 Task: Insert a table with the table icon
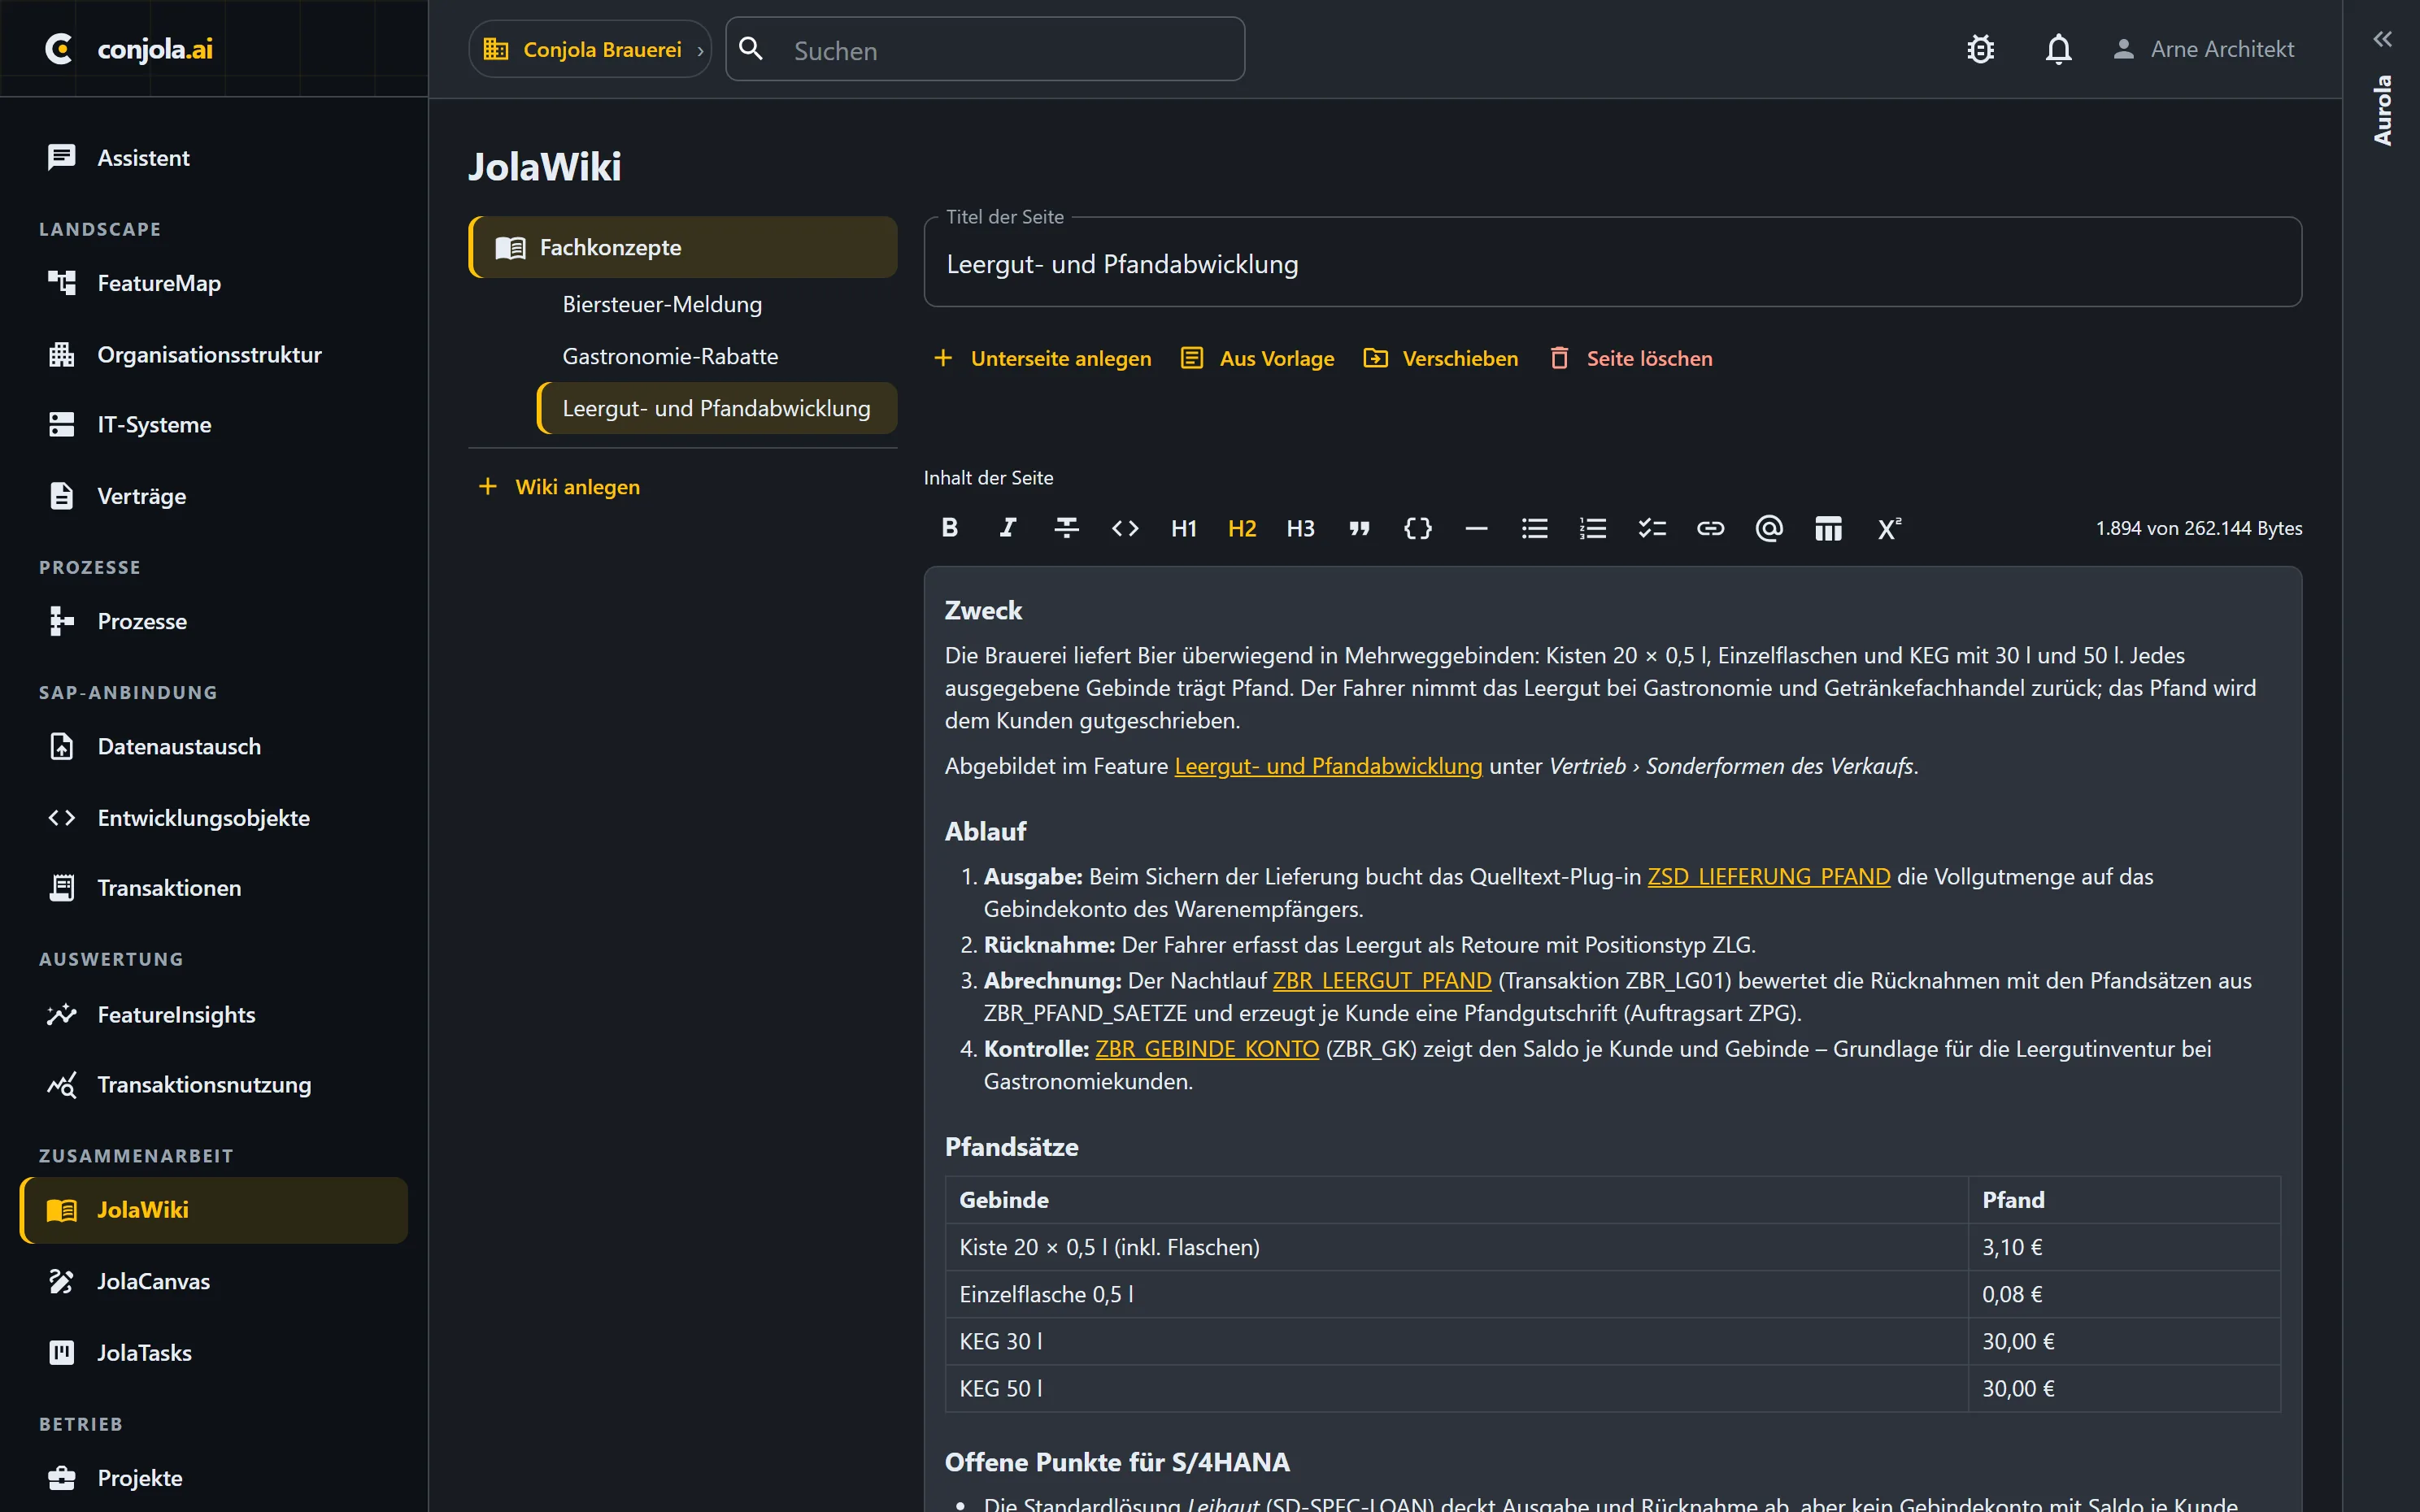coord(1828,528)
